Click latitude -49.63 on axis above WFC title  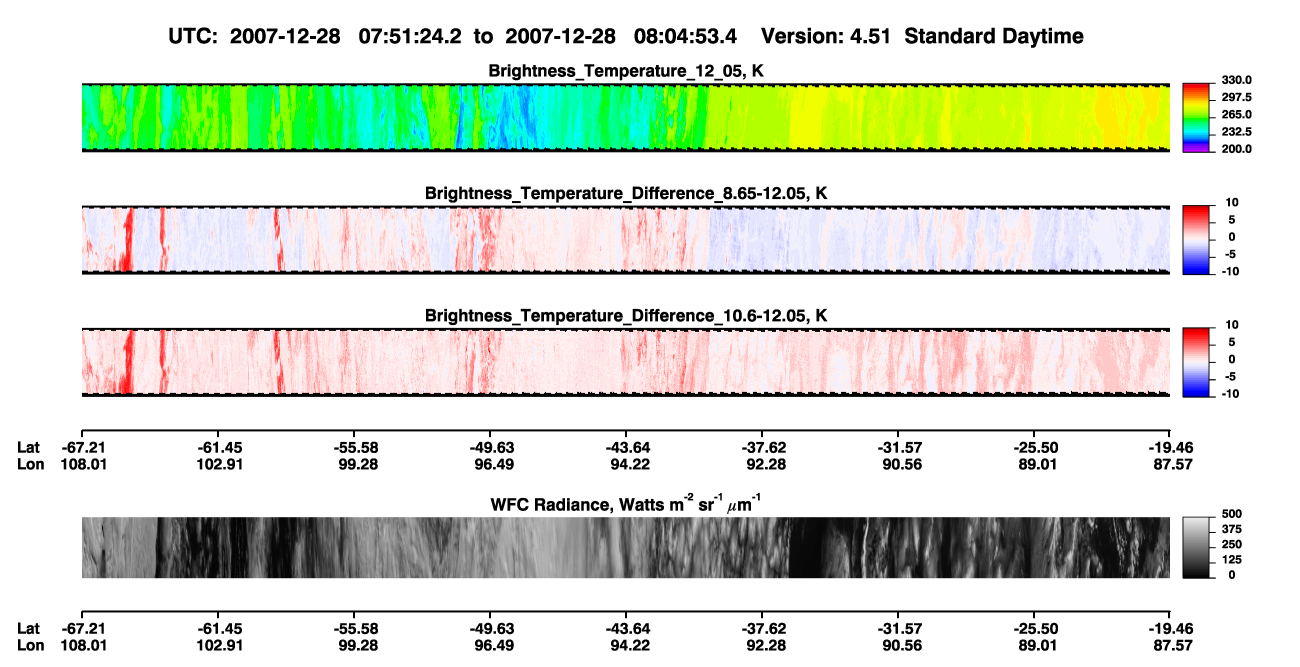coord(491,447)
